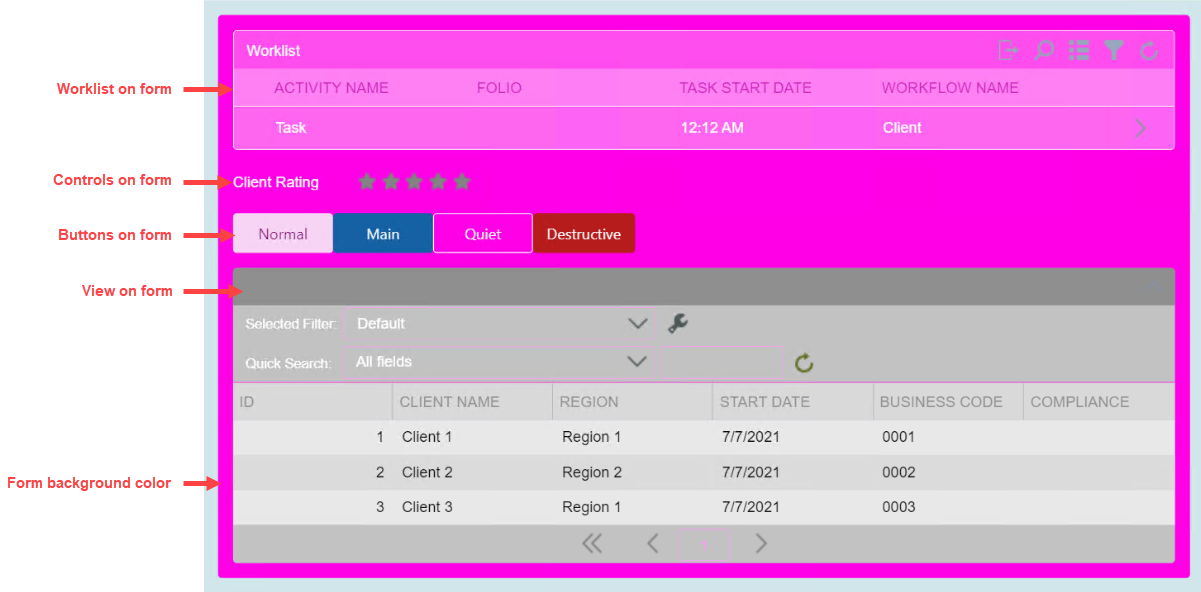Refresh the Worklist with the circular arrow

pos(1149,50)
